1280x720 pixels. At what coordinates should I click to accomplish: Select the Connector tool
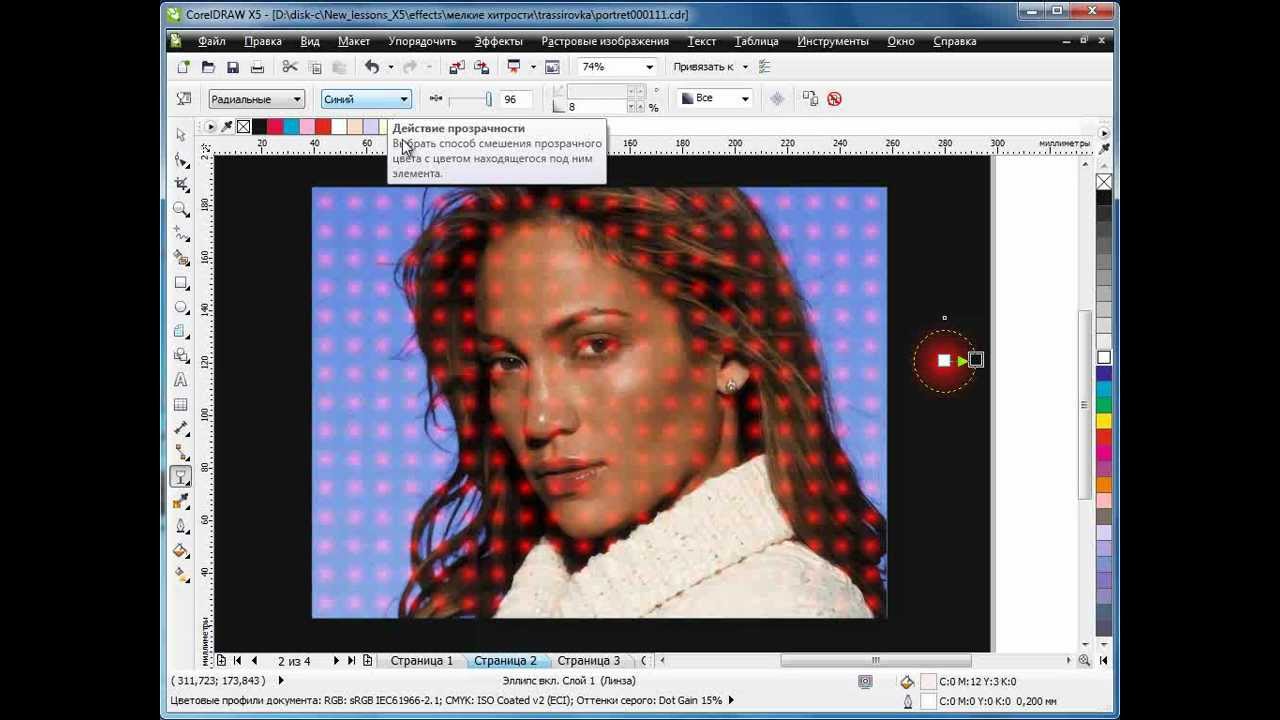[x=181, y=453]
